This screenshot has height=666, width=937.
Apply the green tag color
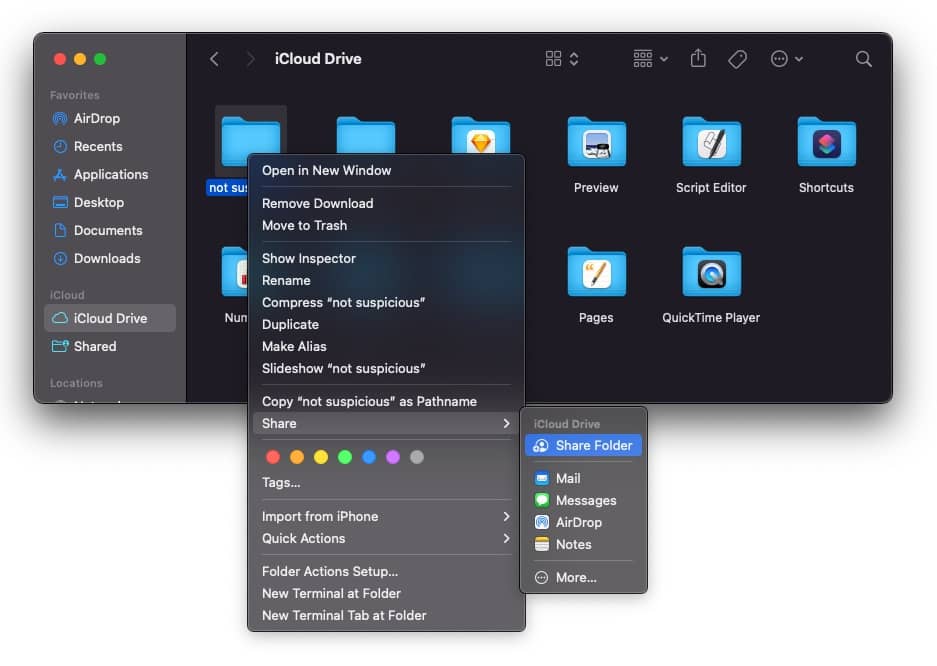[345, 458]
